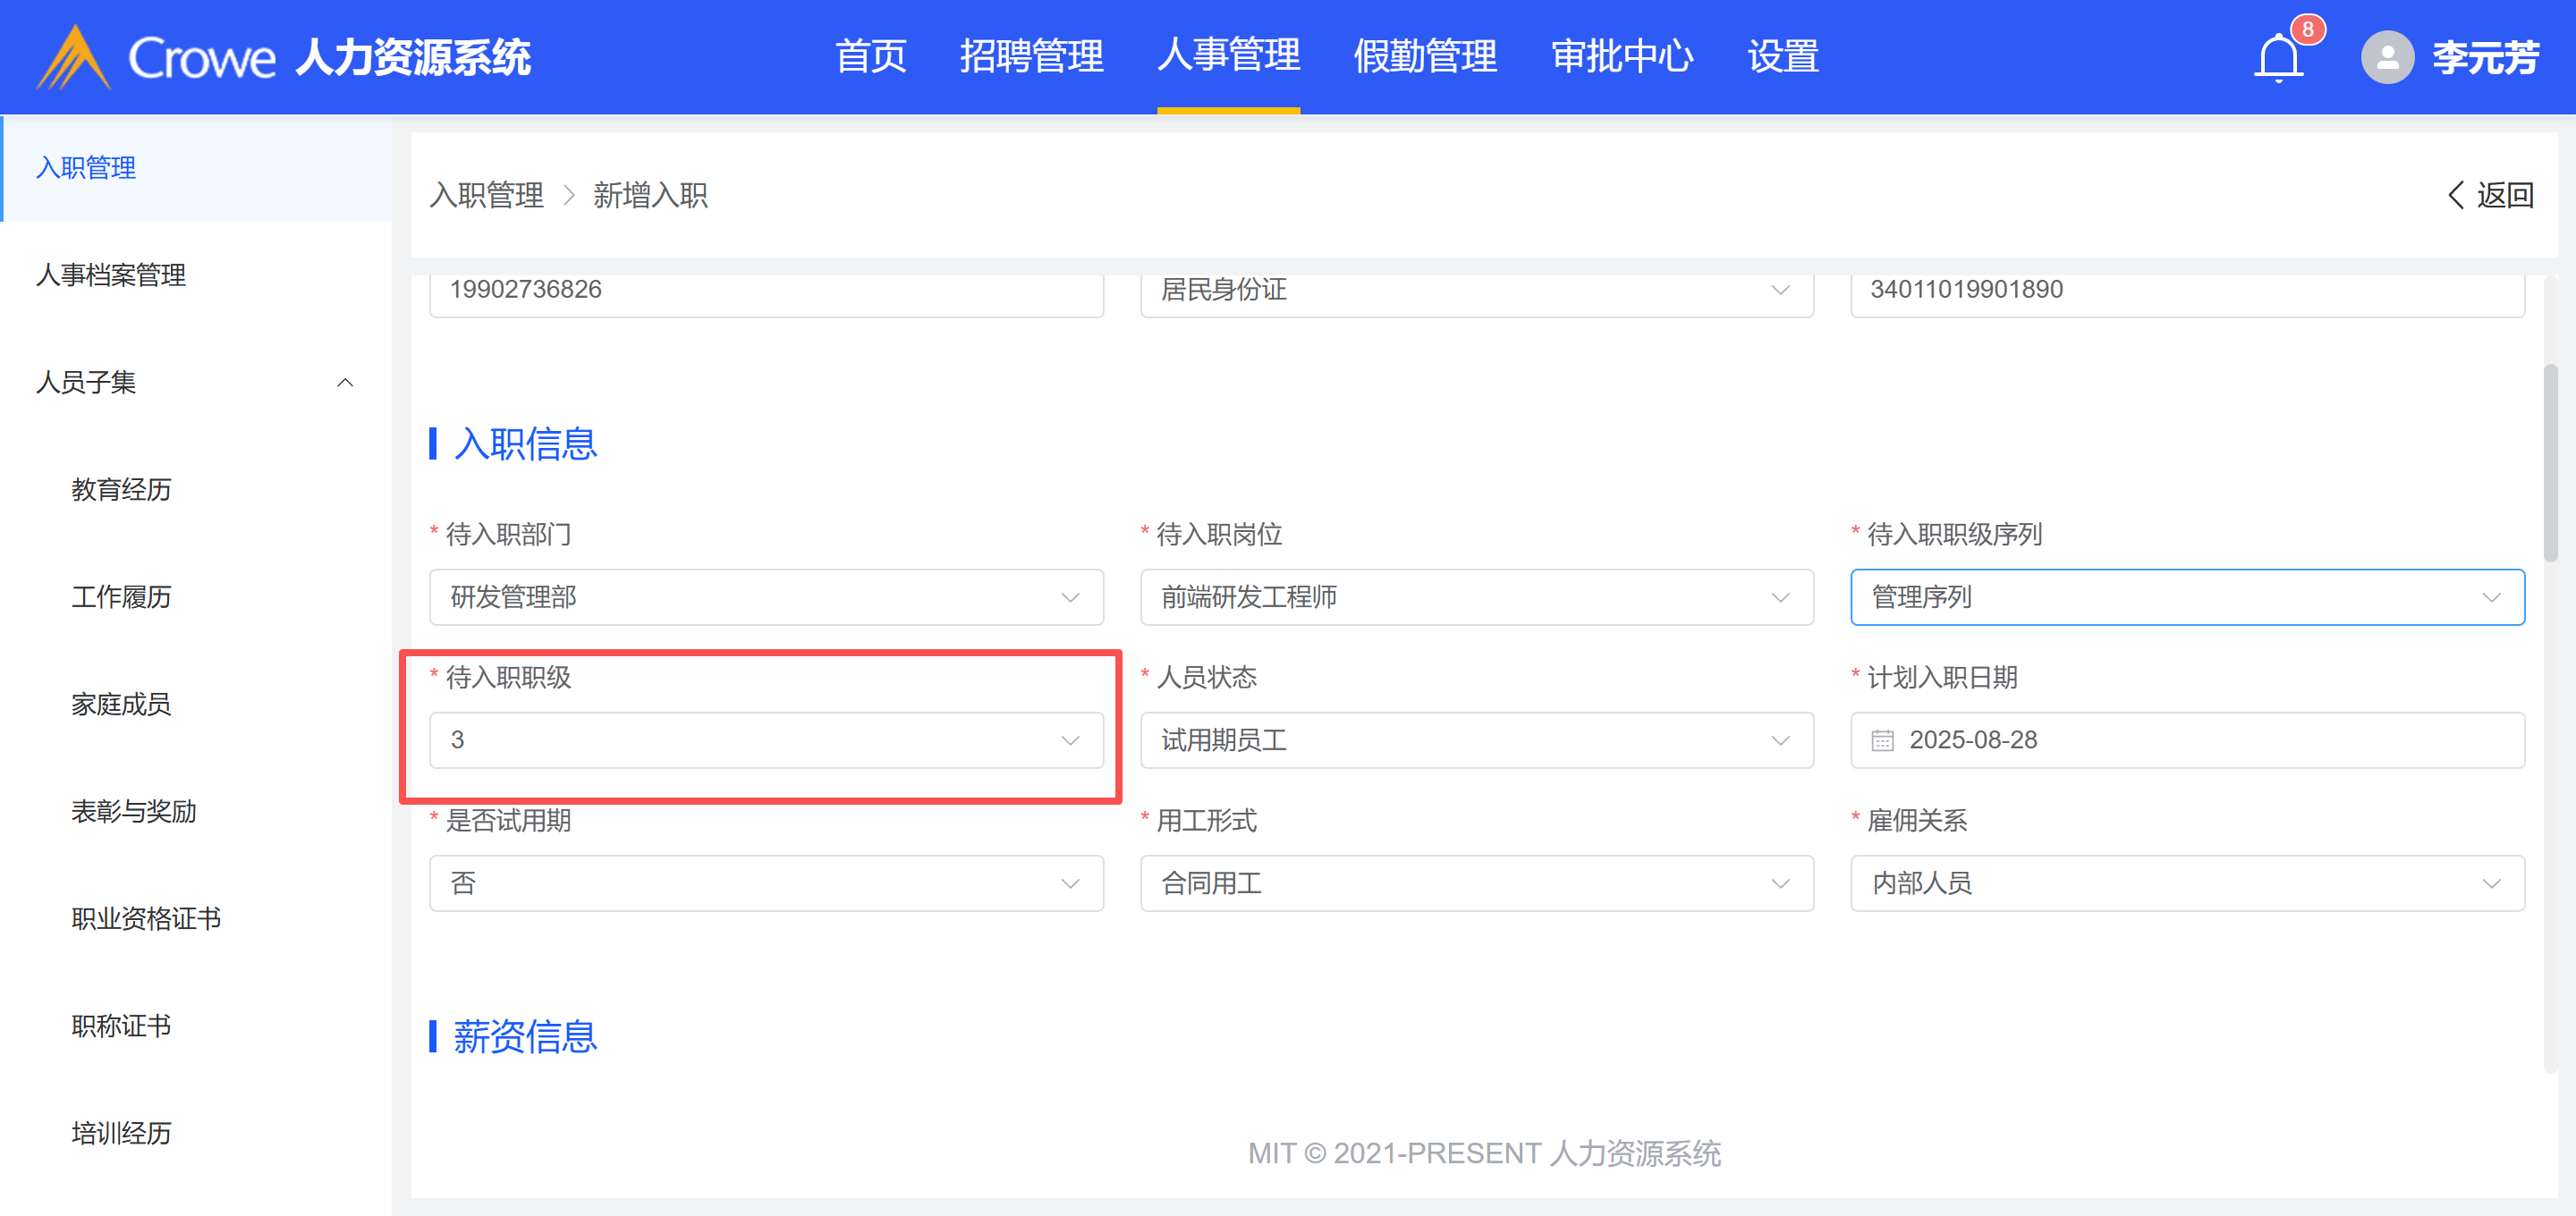This screenshot has height=1216, width=2576.
Task: Collapse the 人员子集 sidebar group
Action: click(345, 382)
